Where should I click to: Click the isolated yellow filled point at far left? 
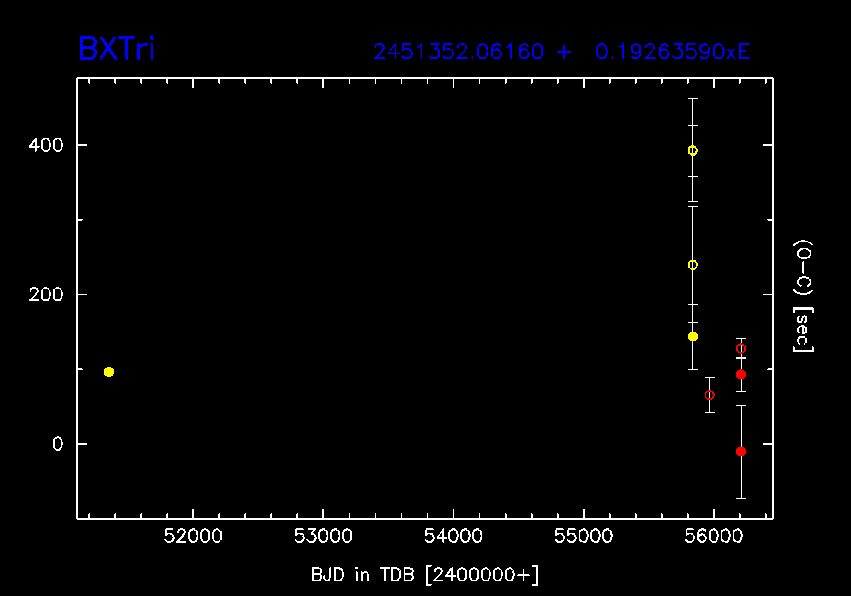[109, 372]
